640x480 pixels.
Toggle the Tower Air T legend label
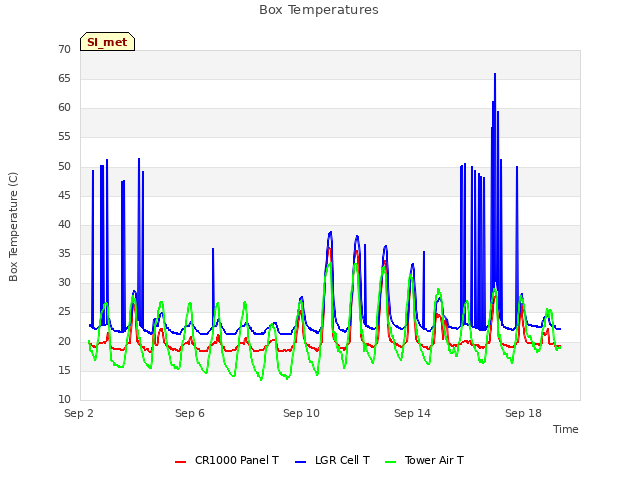434,460
